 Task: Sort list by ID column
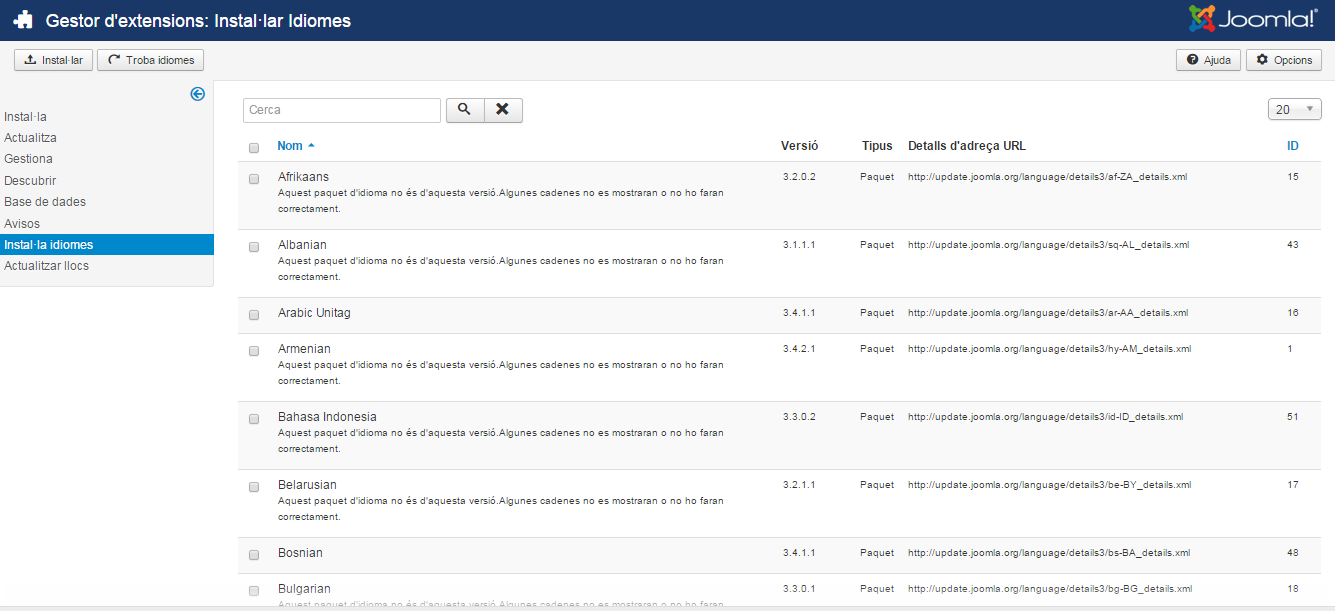click(1292, 146)
